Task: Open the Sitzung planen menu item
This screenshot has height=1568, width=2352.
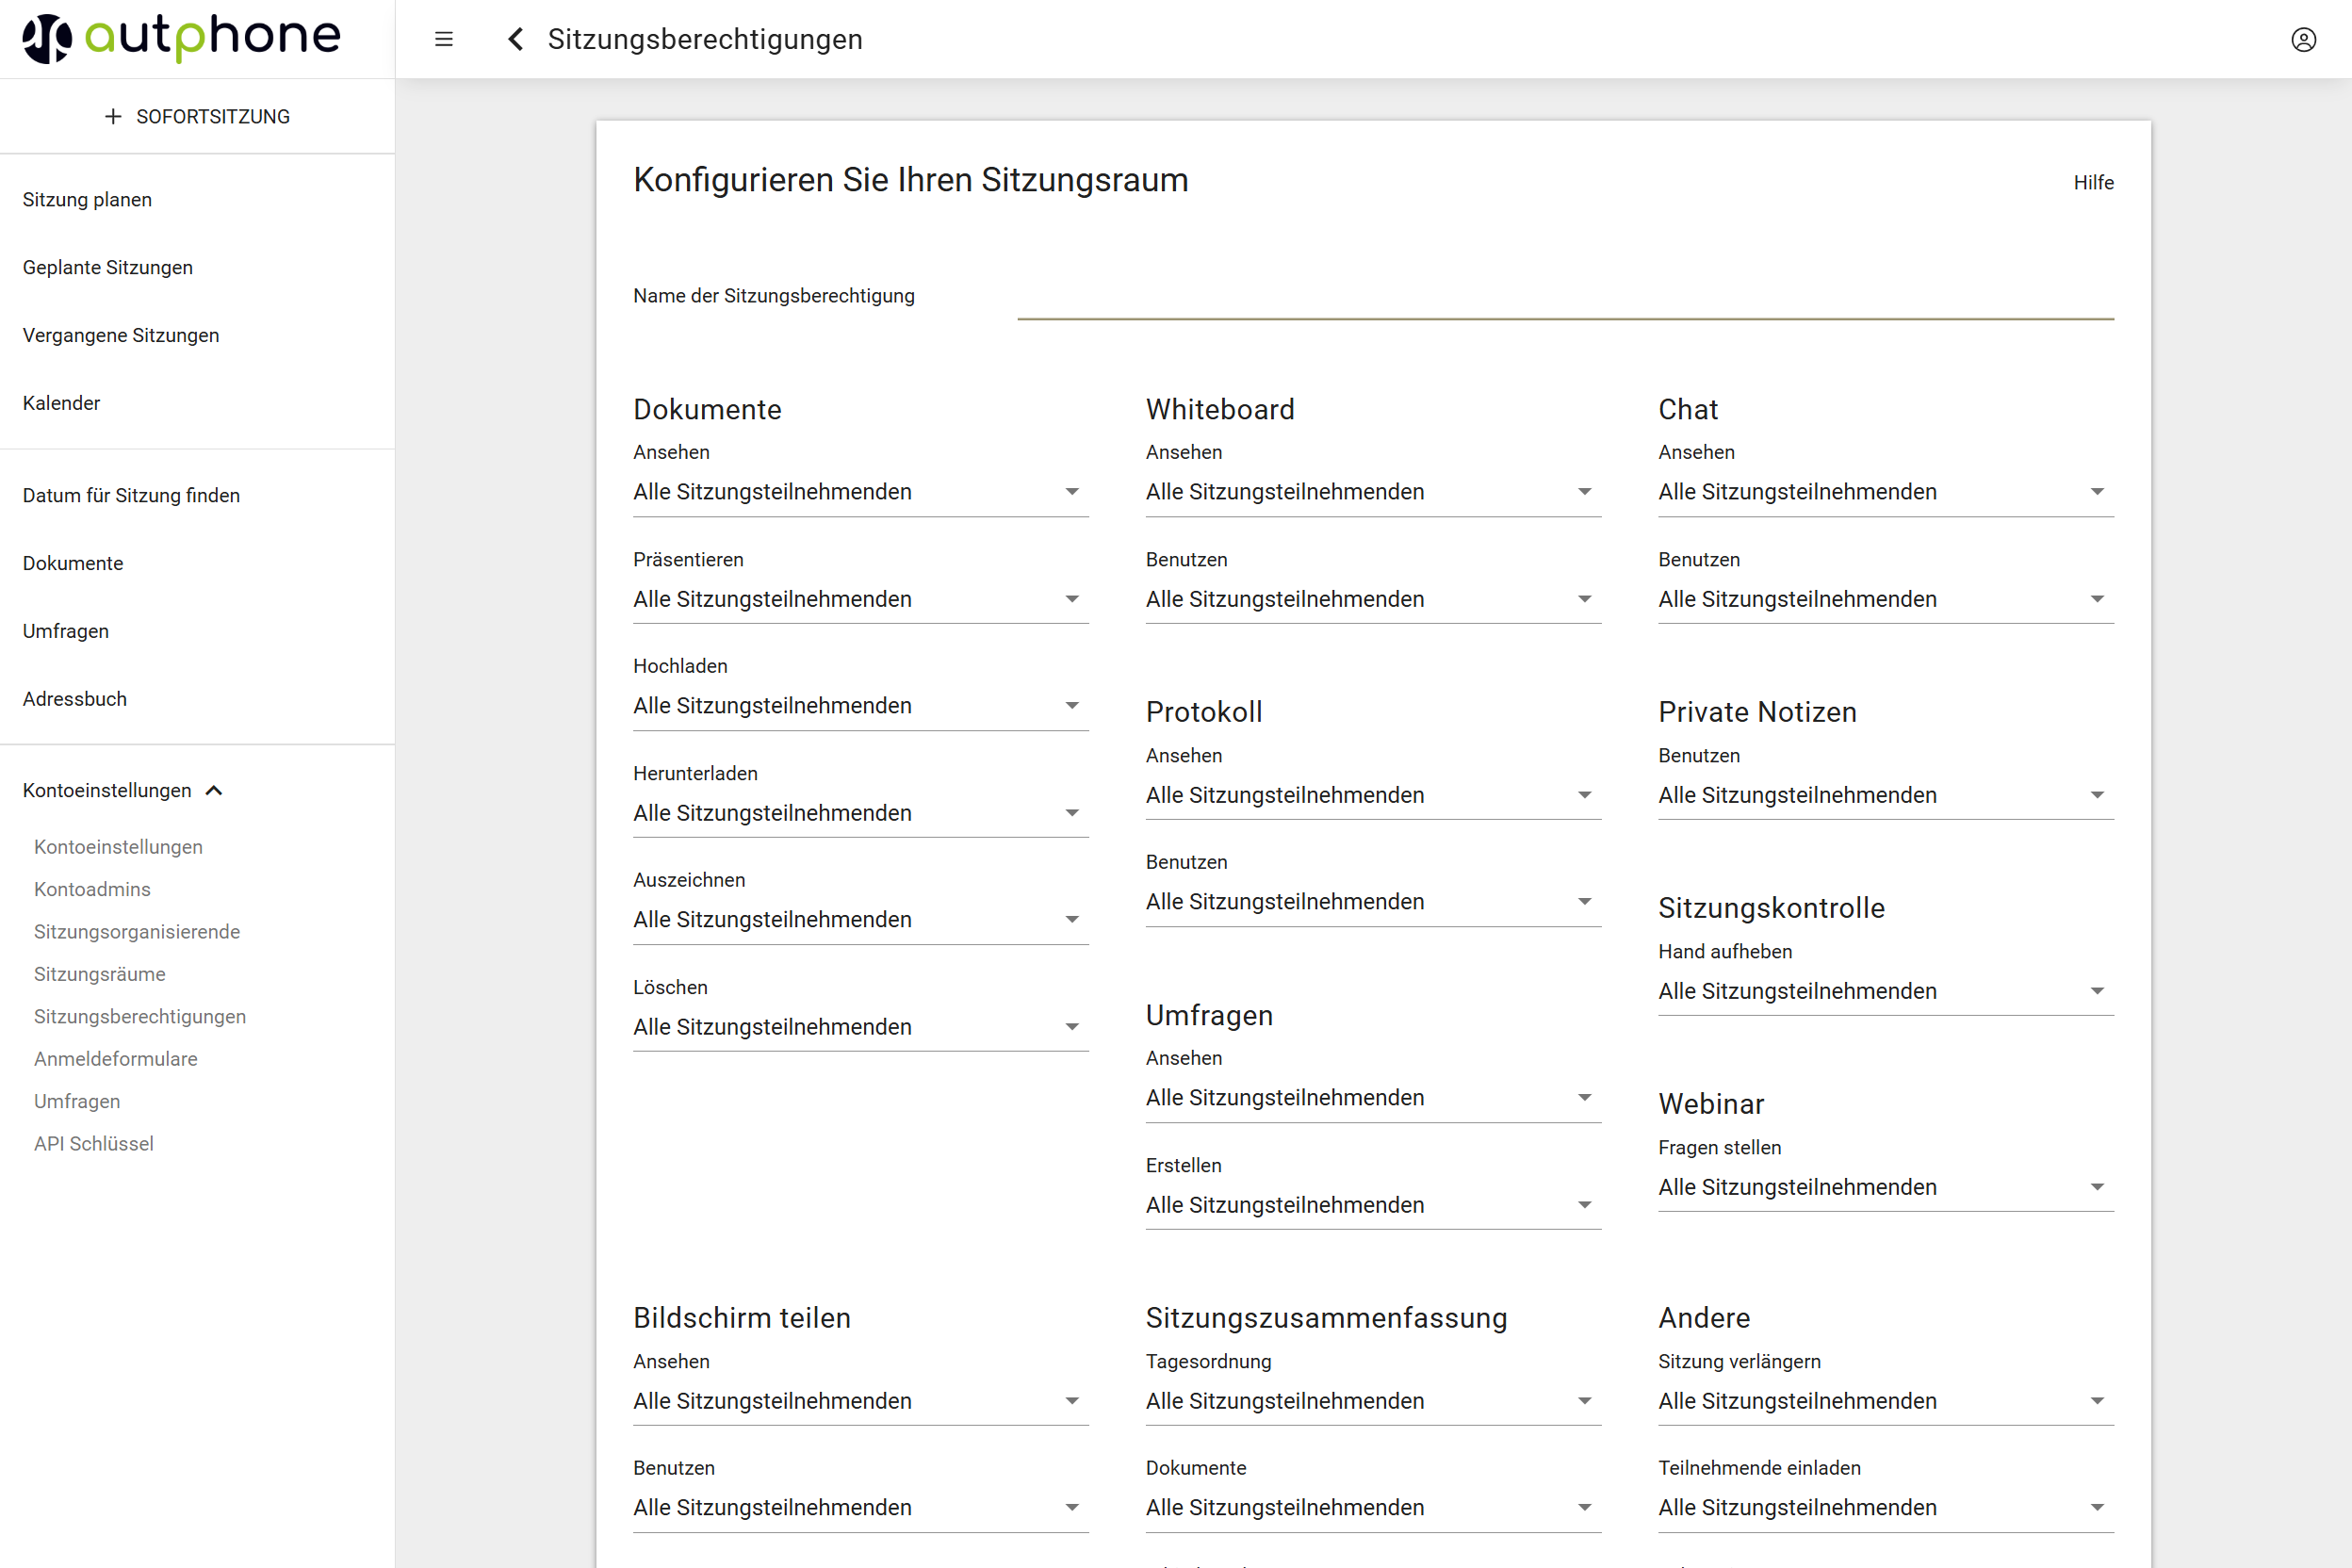Action: [87, 199]
